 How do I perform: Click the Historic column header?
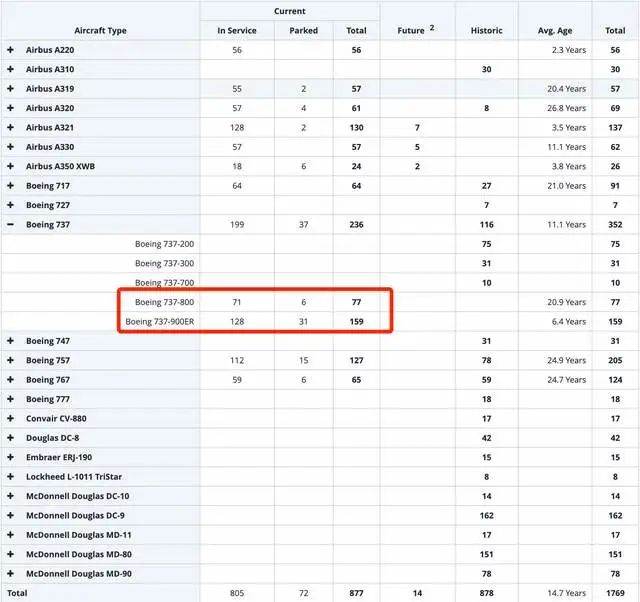[x=487, y=31]
